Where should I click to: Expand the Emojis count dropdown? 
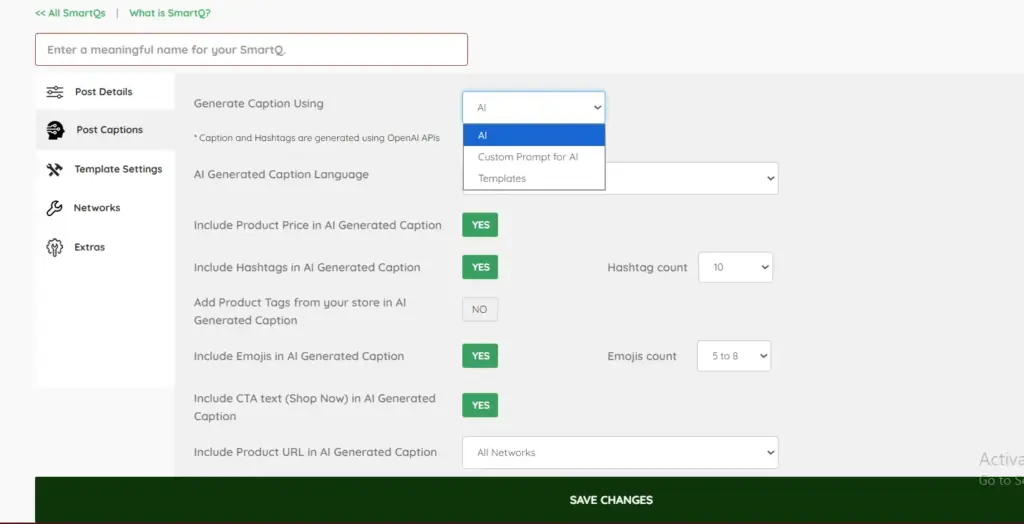[733, 356]
